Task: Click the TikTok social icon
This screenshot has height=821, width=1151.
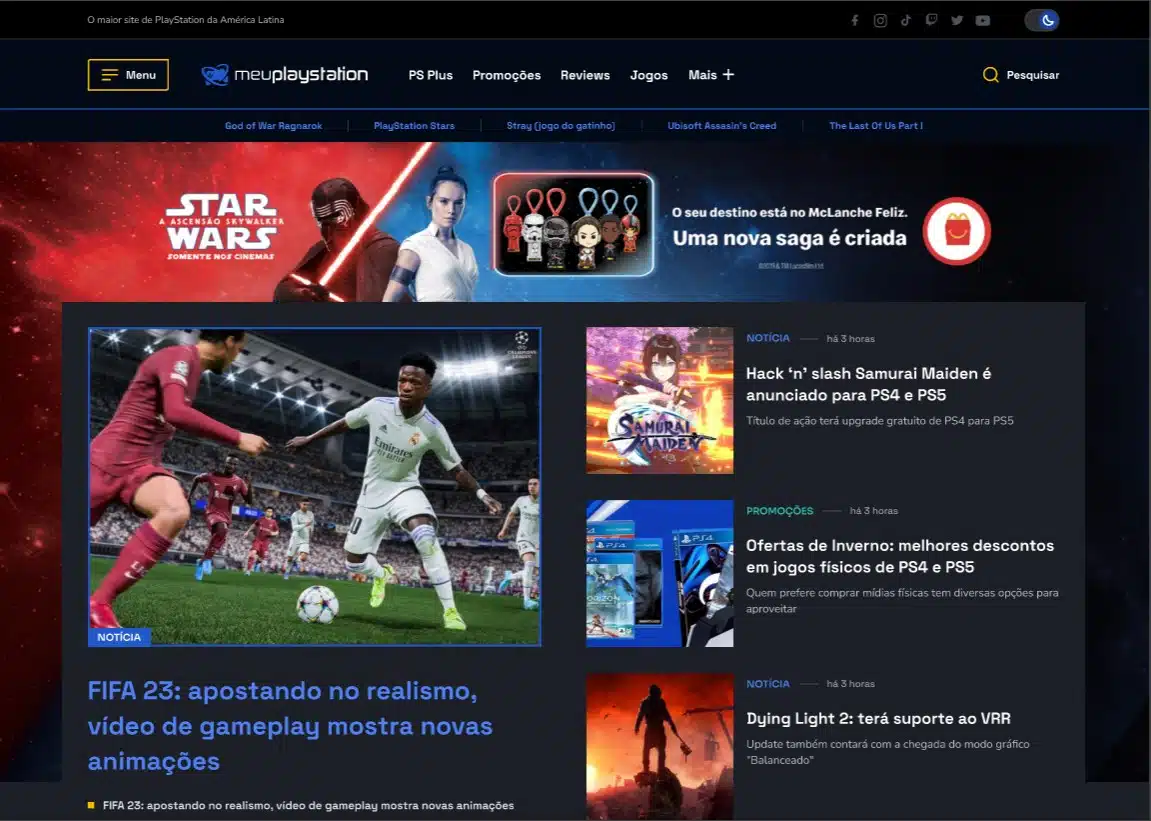Action: 906,19
